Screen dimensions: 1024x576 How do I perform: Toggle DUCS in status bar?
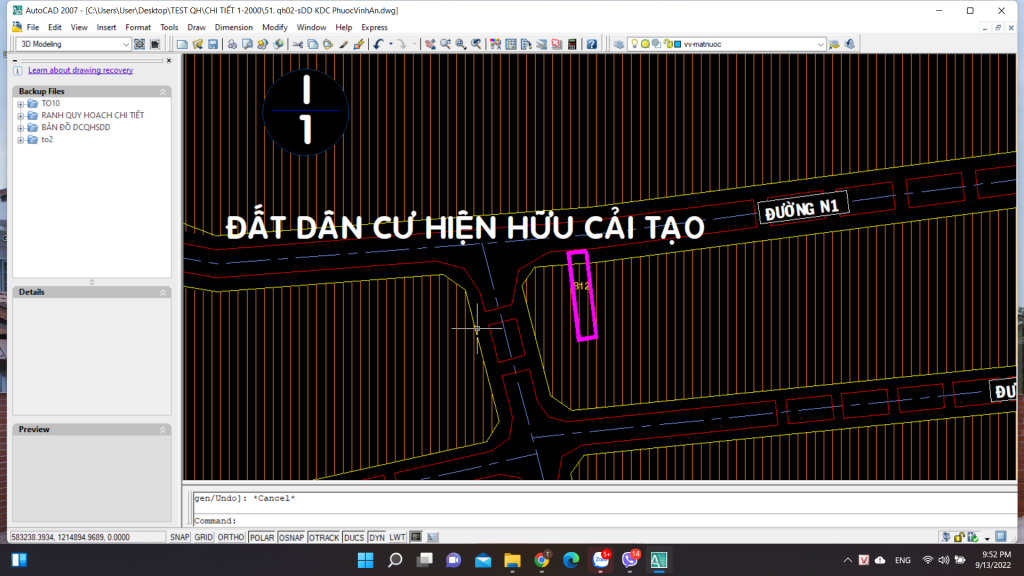coord(354,537)
